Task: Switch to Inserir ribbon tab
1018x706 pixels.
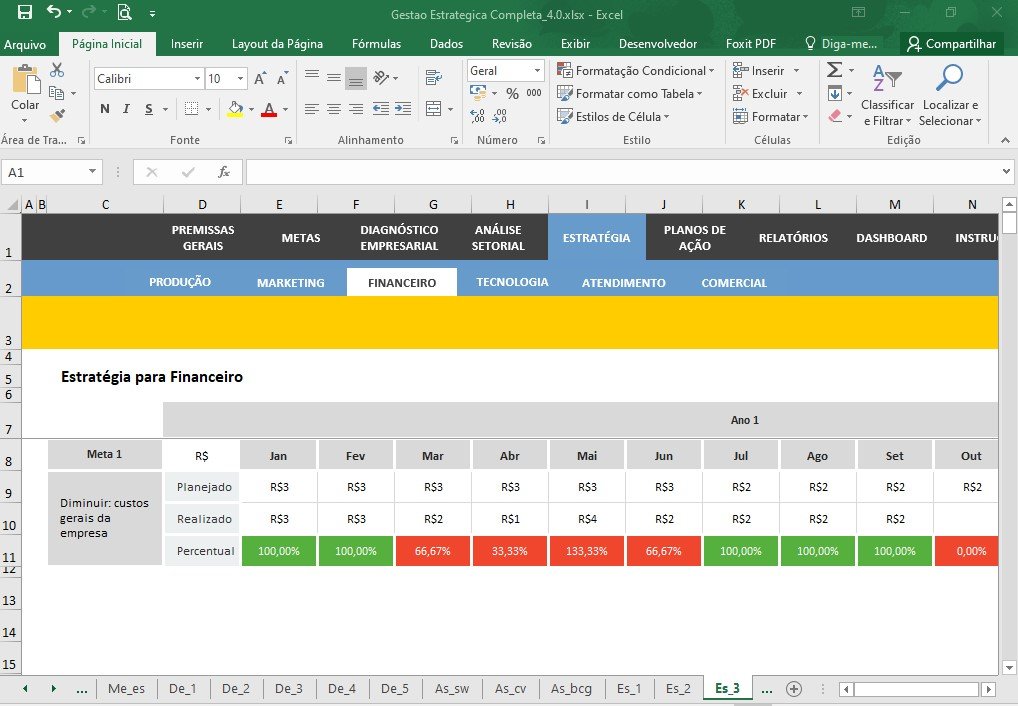Action: click(187, 44)
